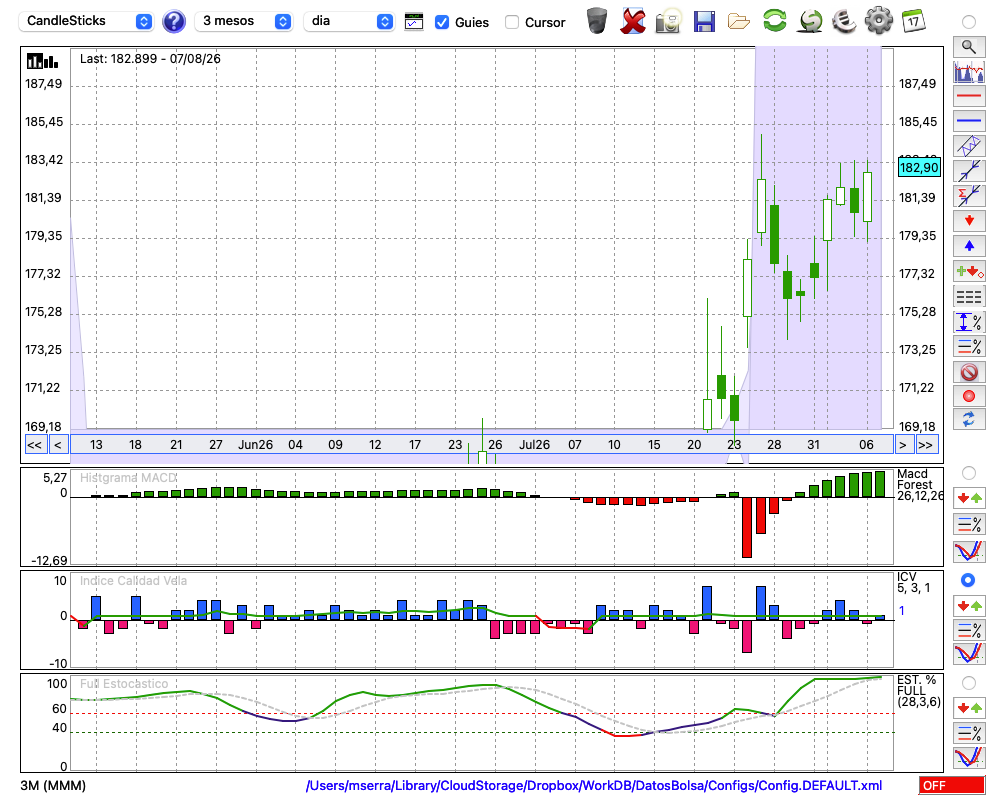Viewport: 1000px width, 800px height.
Task: Select the blue horizontal line tool
Action: point(969,121)
